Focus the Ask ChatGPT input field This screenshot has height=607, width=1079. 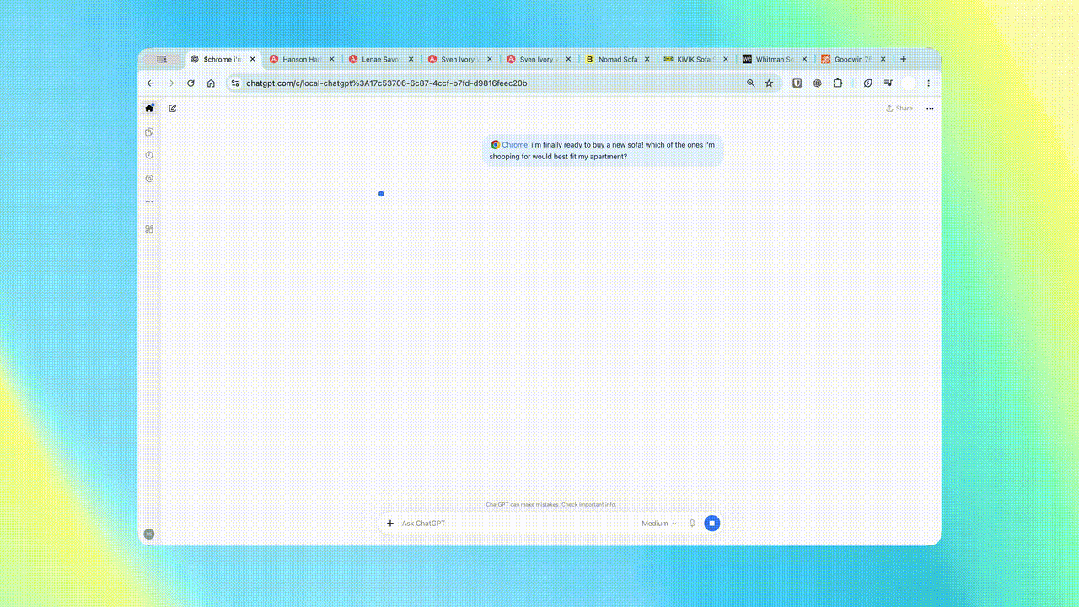pyautogui.click(x=516, y=523)
